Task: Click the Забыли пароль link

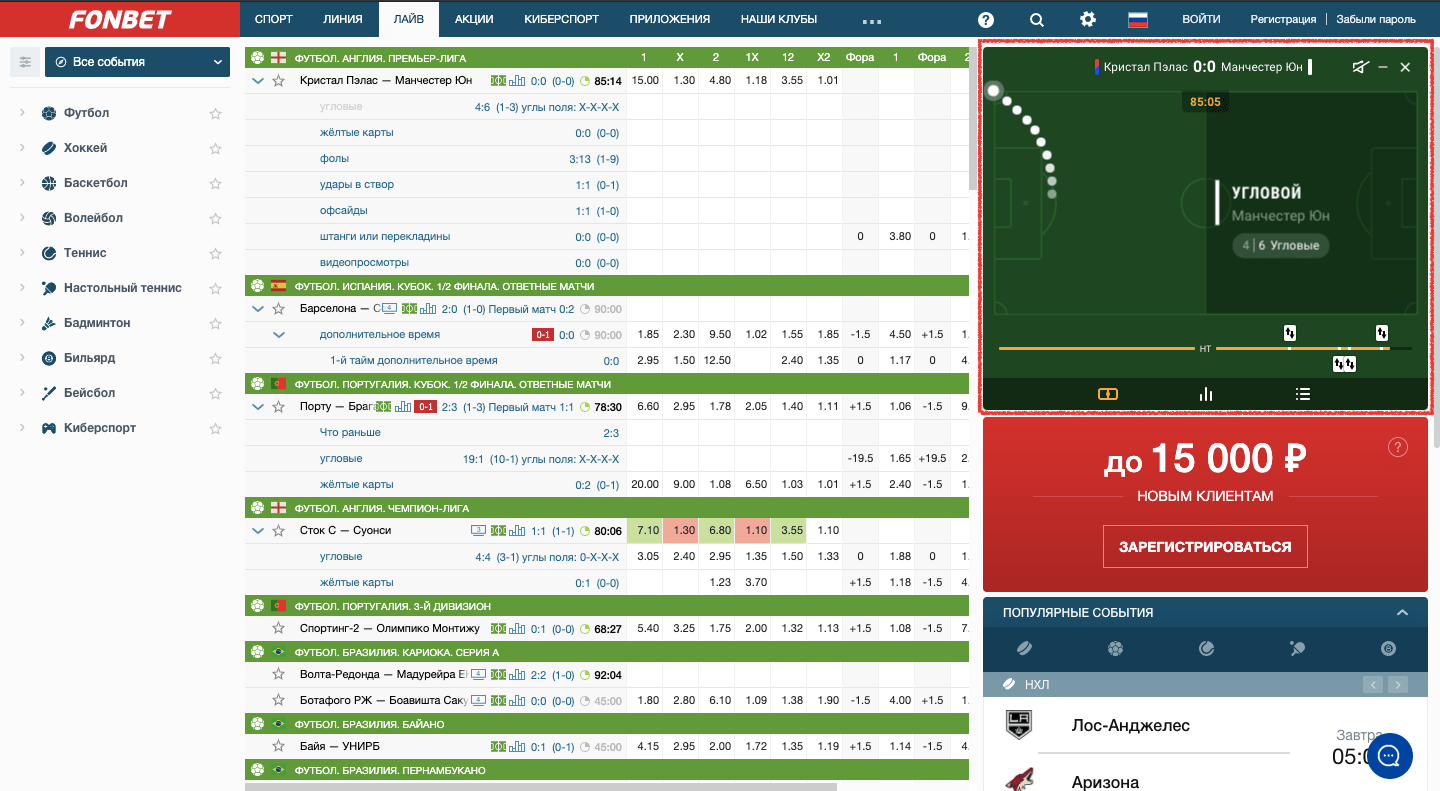Action: click(1376, 19)
